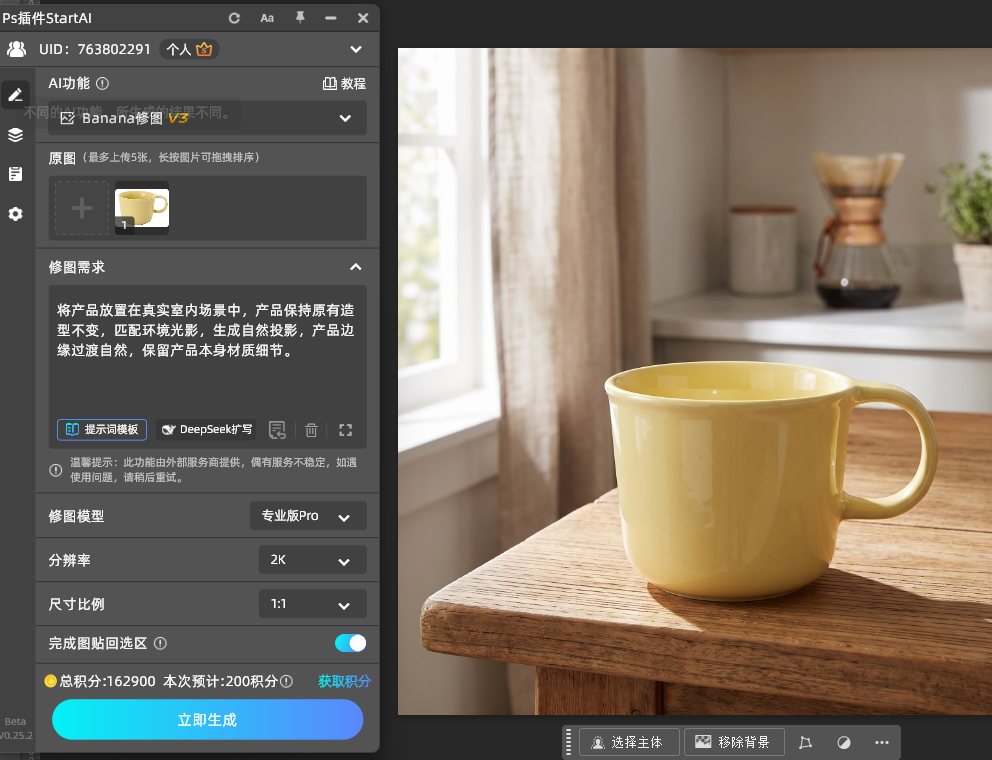Pin the StartAI plugin panel
This screenshot has width=992, height=760.
(x=300, y=18)
